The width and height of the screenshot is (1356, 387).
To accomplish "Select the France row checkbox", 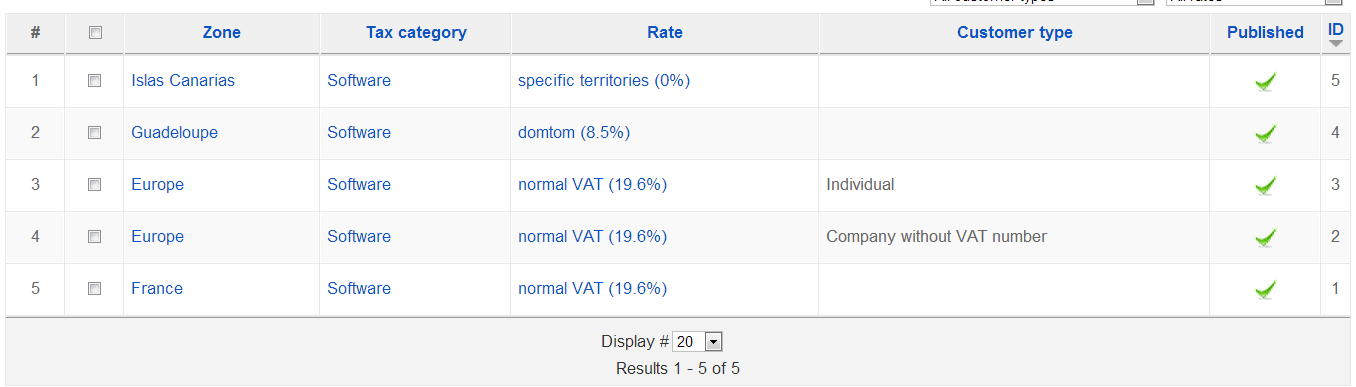I will [95, 289].
